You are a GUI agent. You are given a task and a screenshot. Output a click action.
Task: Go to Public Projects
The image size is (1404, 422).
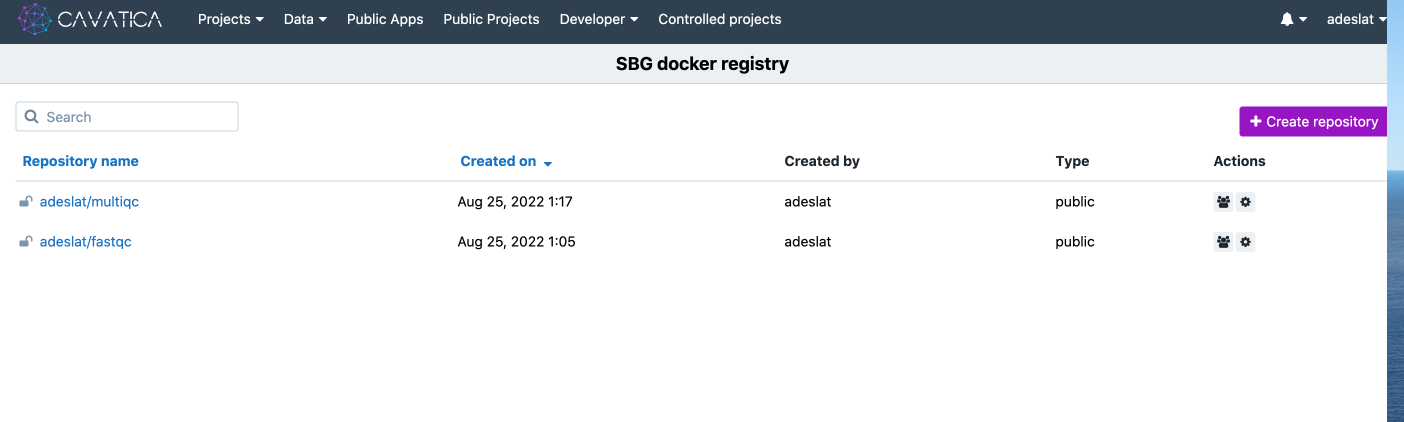pos(491,19)
